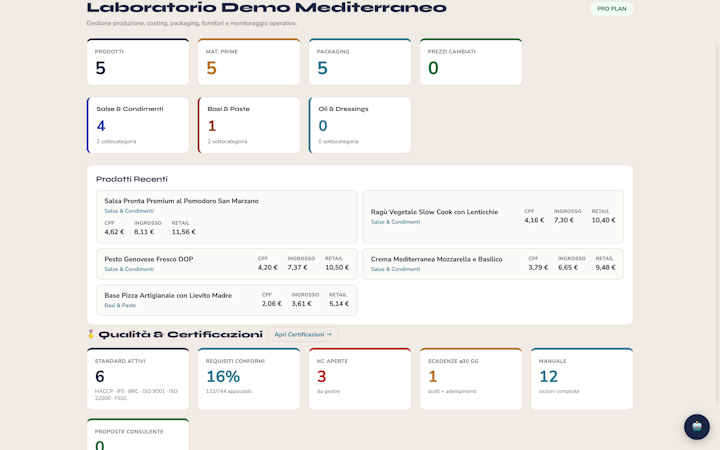Open the NC Aperte quality card
720x450 pixels.
click(x=360, y=379)
